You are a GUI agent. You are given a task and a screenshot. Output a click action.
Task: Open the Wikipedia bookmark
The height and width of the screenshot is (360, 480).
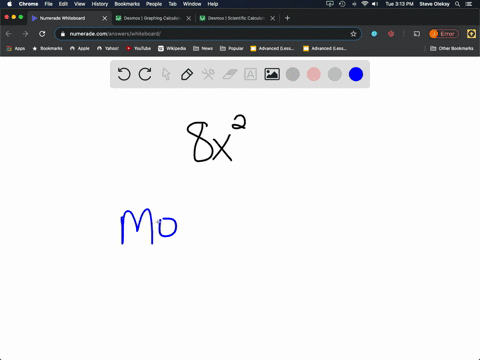172,48
